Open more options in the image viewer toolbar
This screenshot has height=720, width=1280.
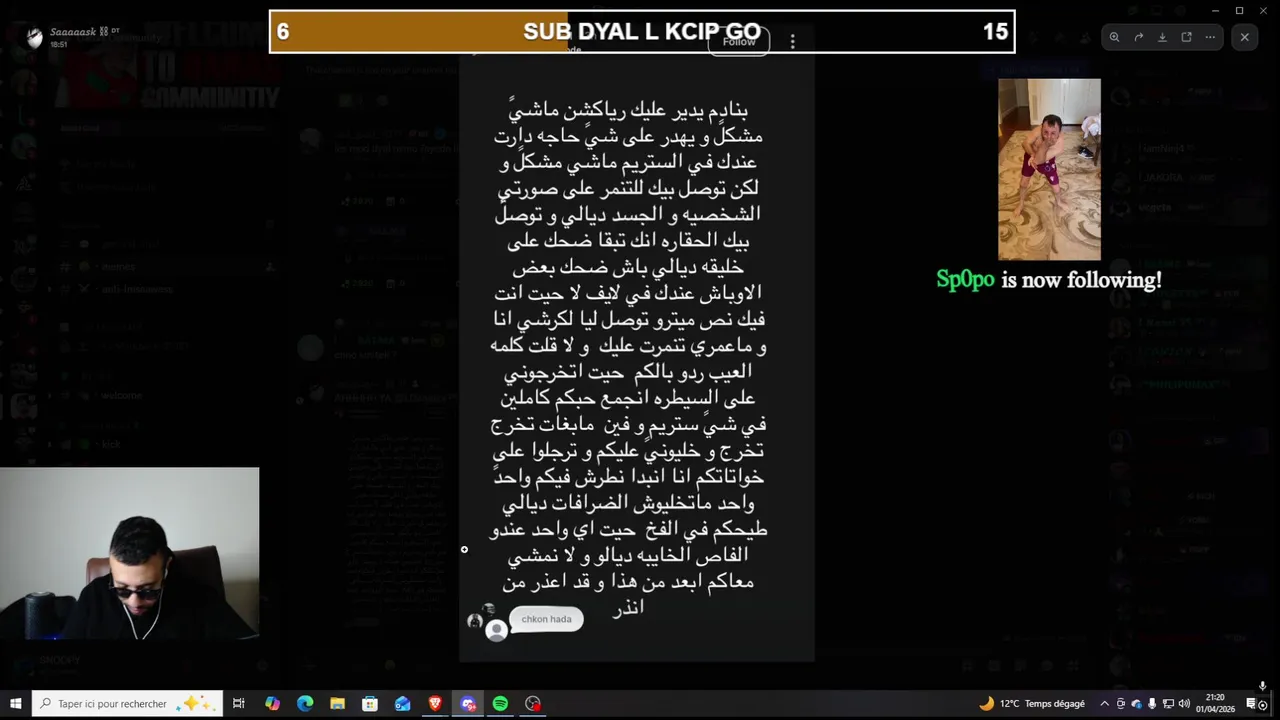(1210, 37)
